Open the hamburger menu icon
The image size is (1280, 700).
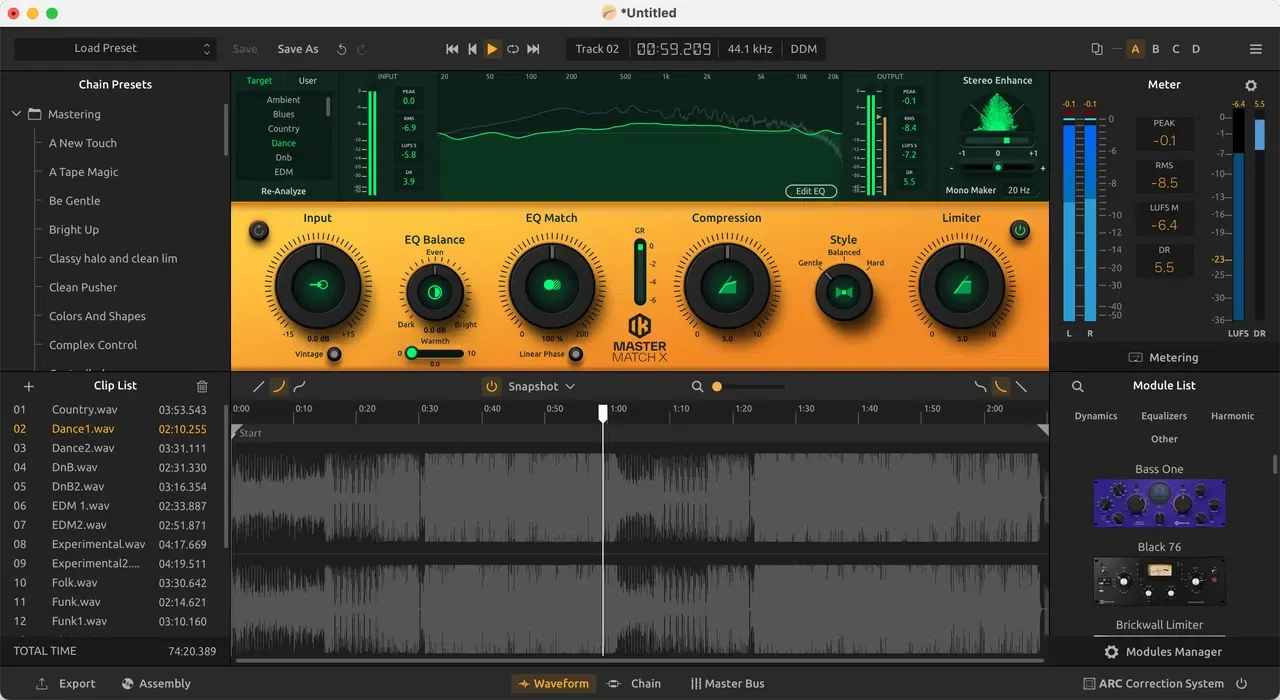[1256, 49]
